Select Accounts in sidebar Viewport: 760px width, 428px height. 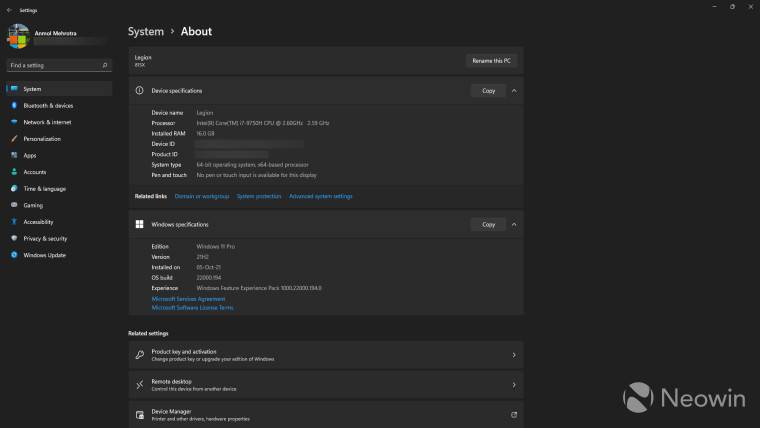[x=59, y=172]
